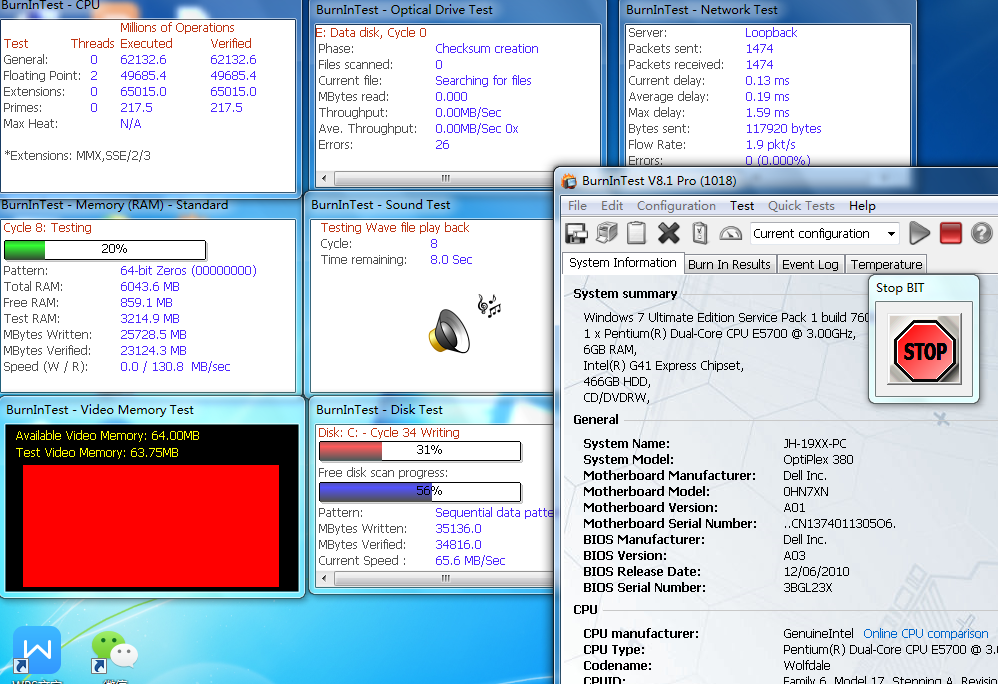Click 'Checksum creation' phase value
The width and height of the screenshot is (998, 684).
(486, 49)
